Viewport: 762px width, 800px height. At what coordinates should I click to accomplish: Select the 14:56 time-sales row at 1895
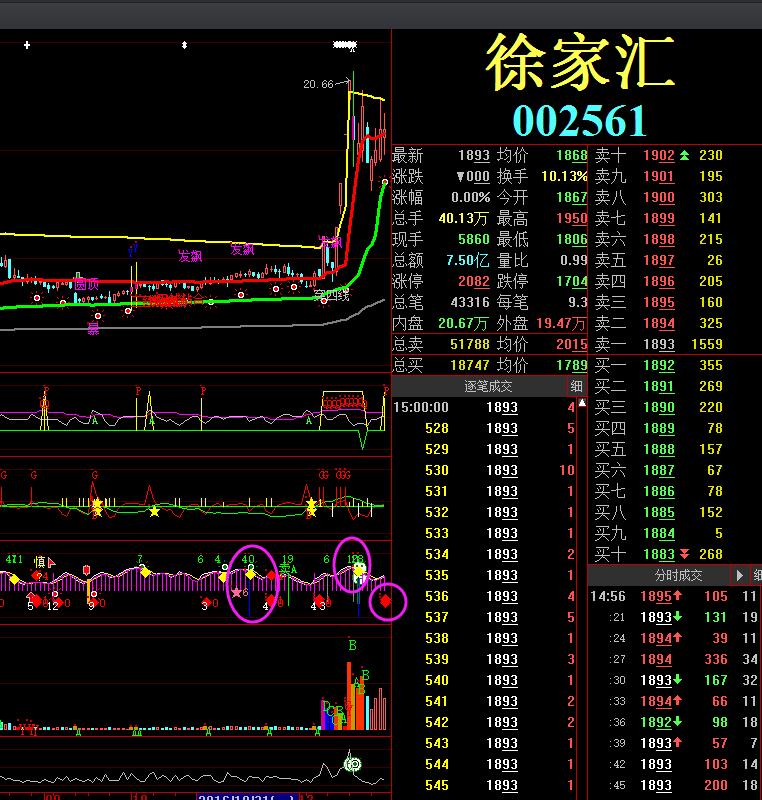click(674, 596)
